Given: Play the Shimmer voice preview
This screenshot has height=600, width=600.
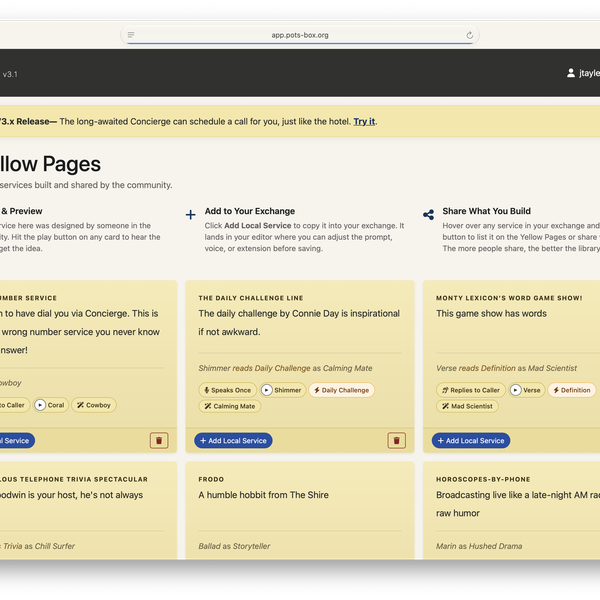Looking at the screenshot, I should [x=267, y=390].
